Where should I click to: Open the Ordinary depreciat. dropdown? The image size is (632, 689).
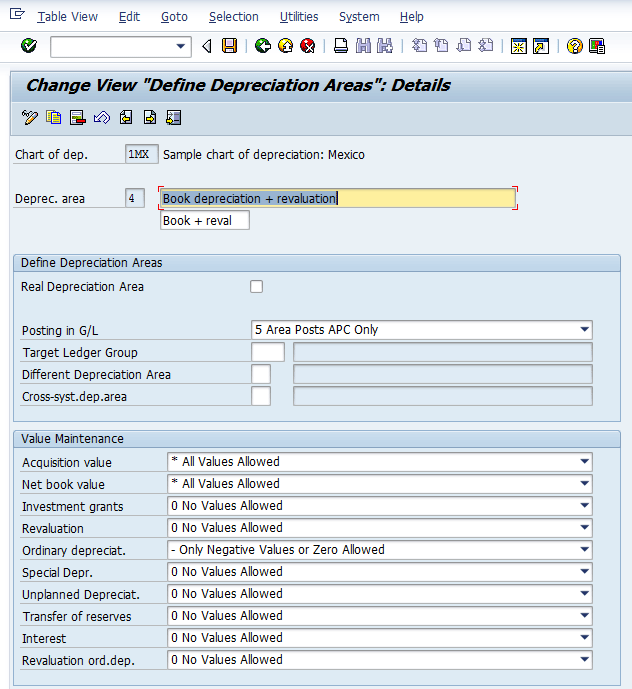[x=584, y=550]
